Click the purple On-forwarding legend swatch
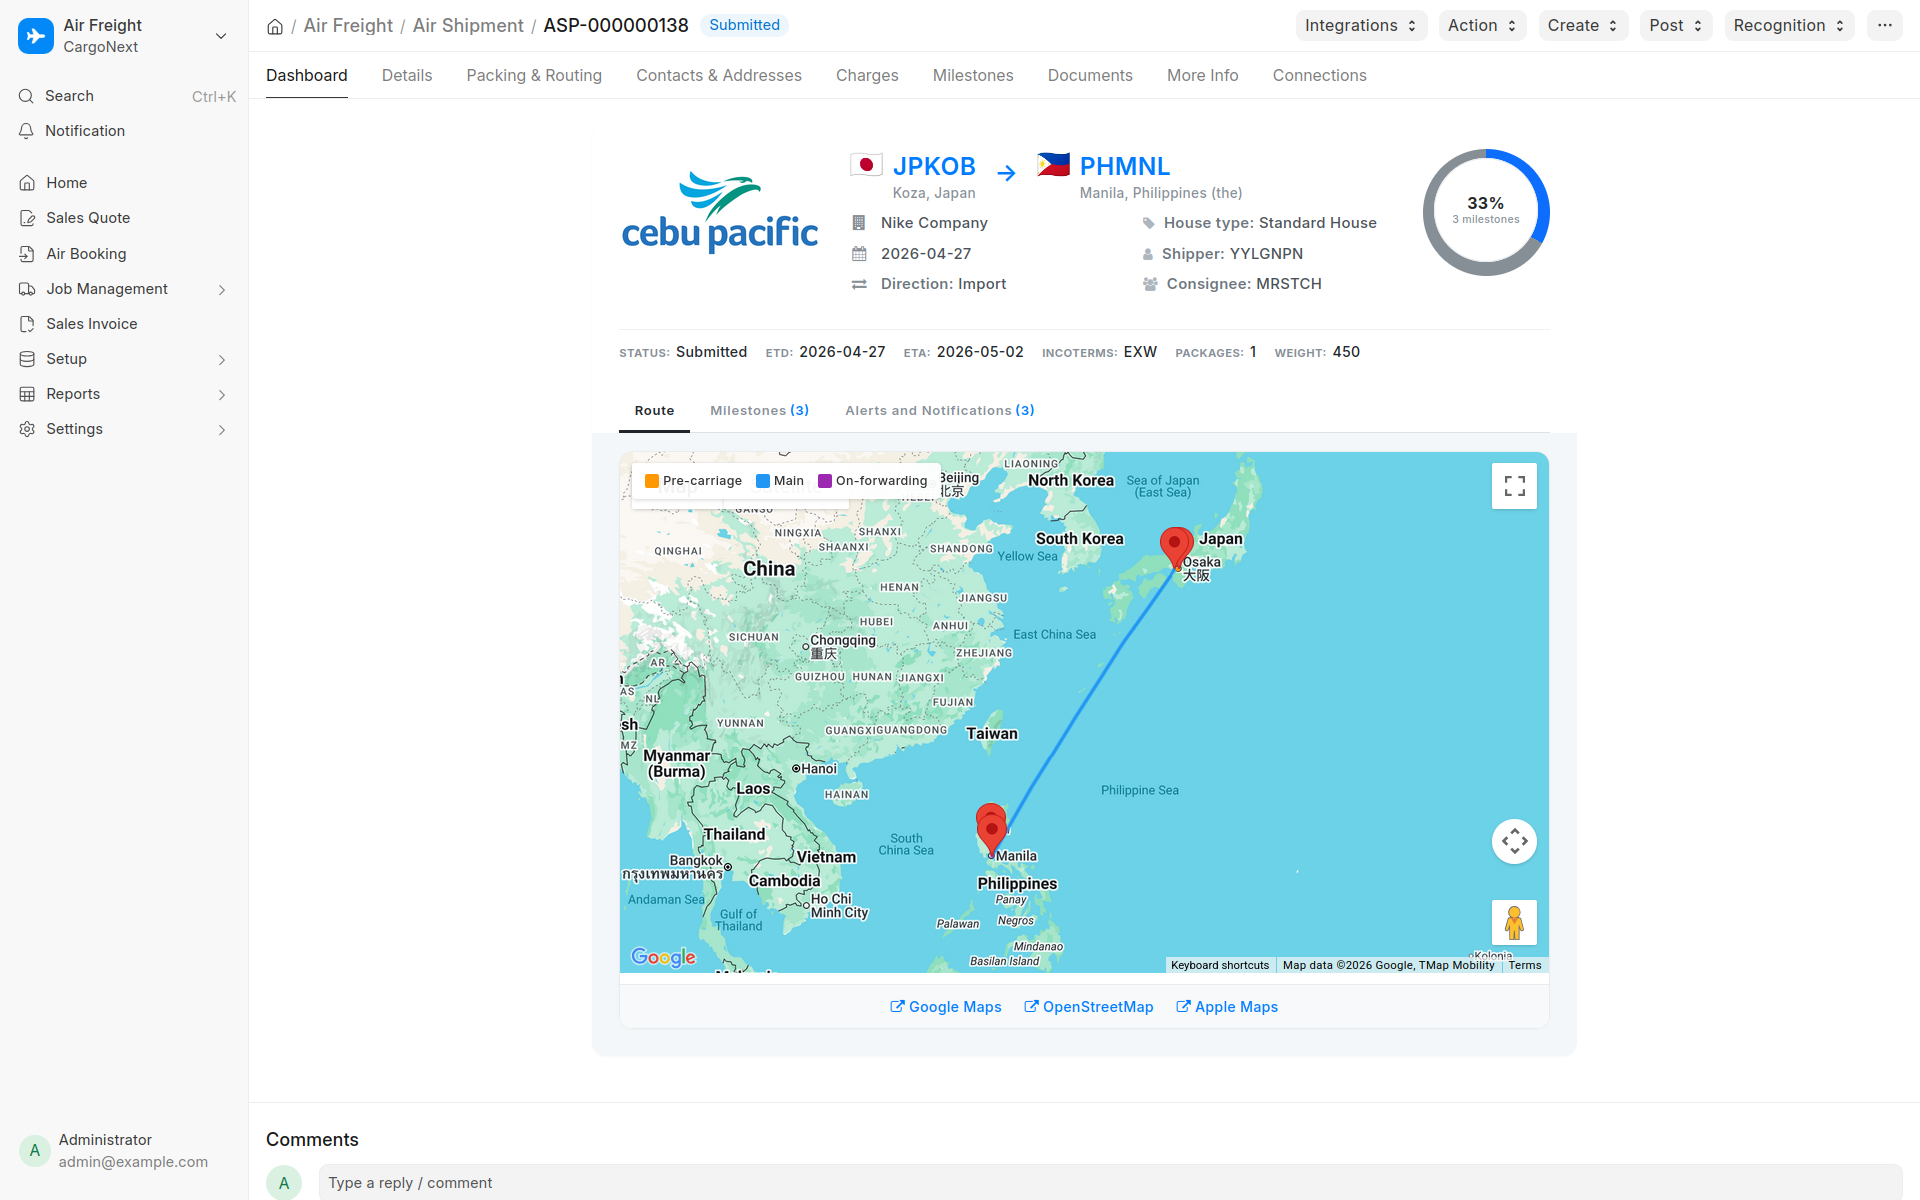The height and width of the screenshot is (1200, 1920). point(825,481)
